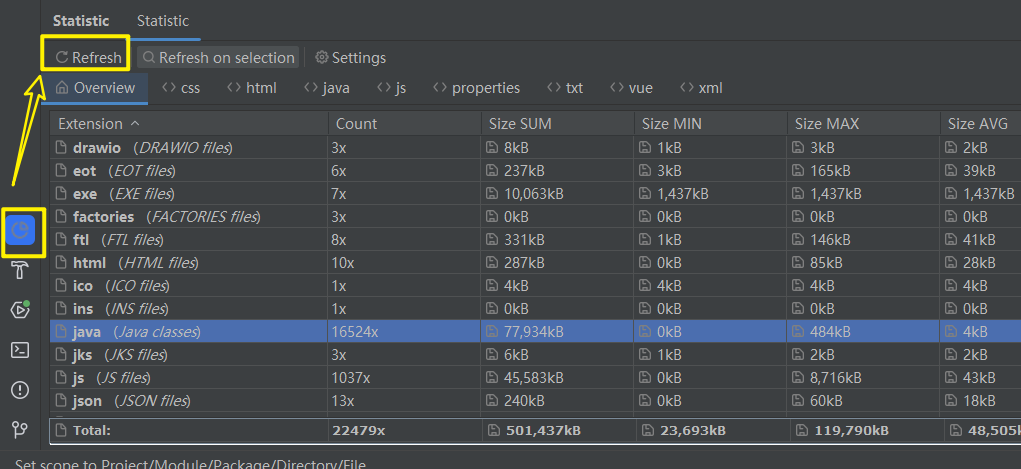Image resolution: width=1021 pixels, height=469 pixels.
Task: Click the html files row icon
Action: click(x=60, y=263)
